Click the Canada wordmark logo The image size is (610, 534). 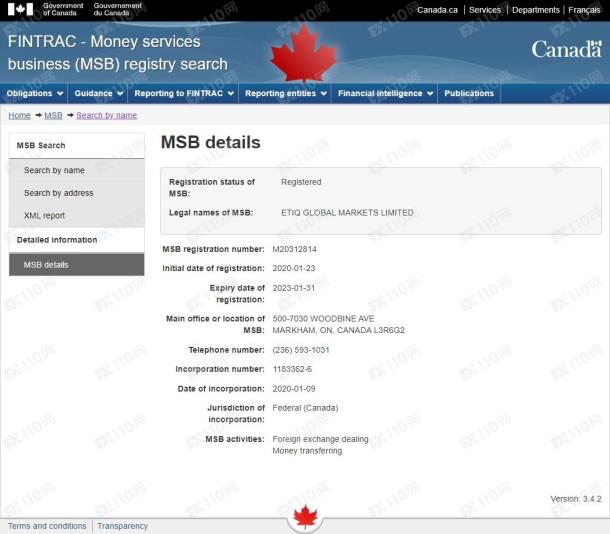coord(565,49)
